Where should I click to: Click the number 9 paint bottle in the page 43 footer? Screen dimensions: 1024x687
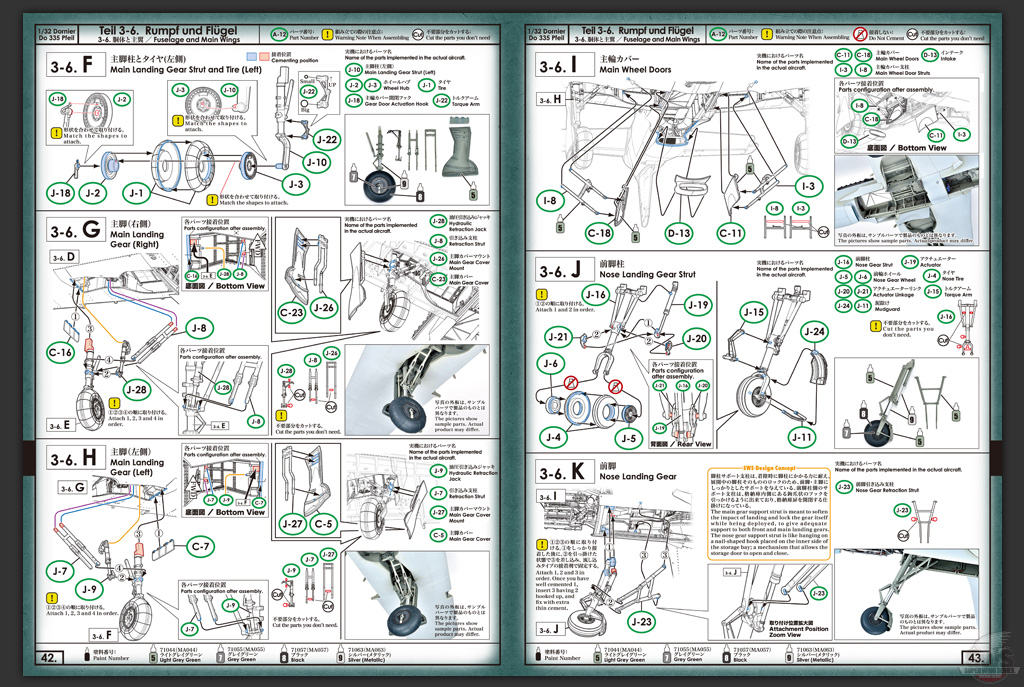pos(790,656)
